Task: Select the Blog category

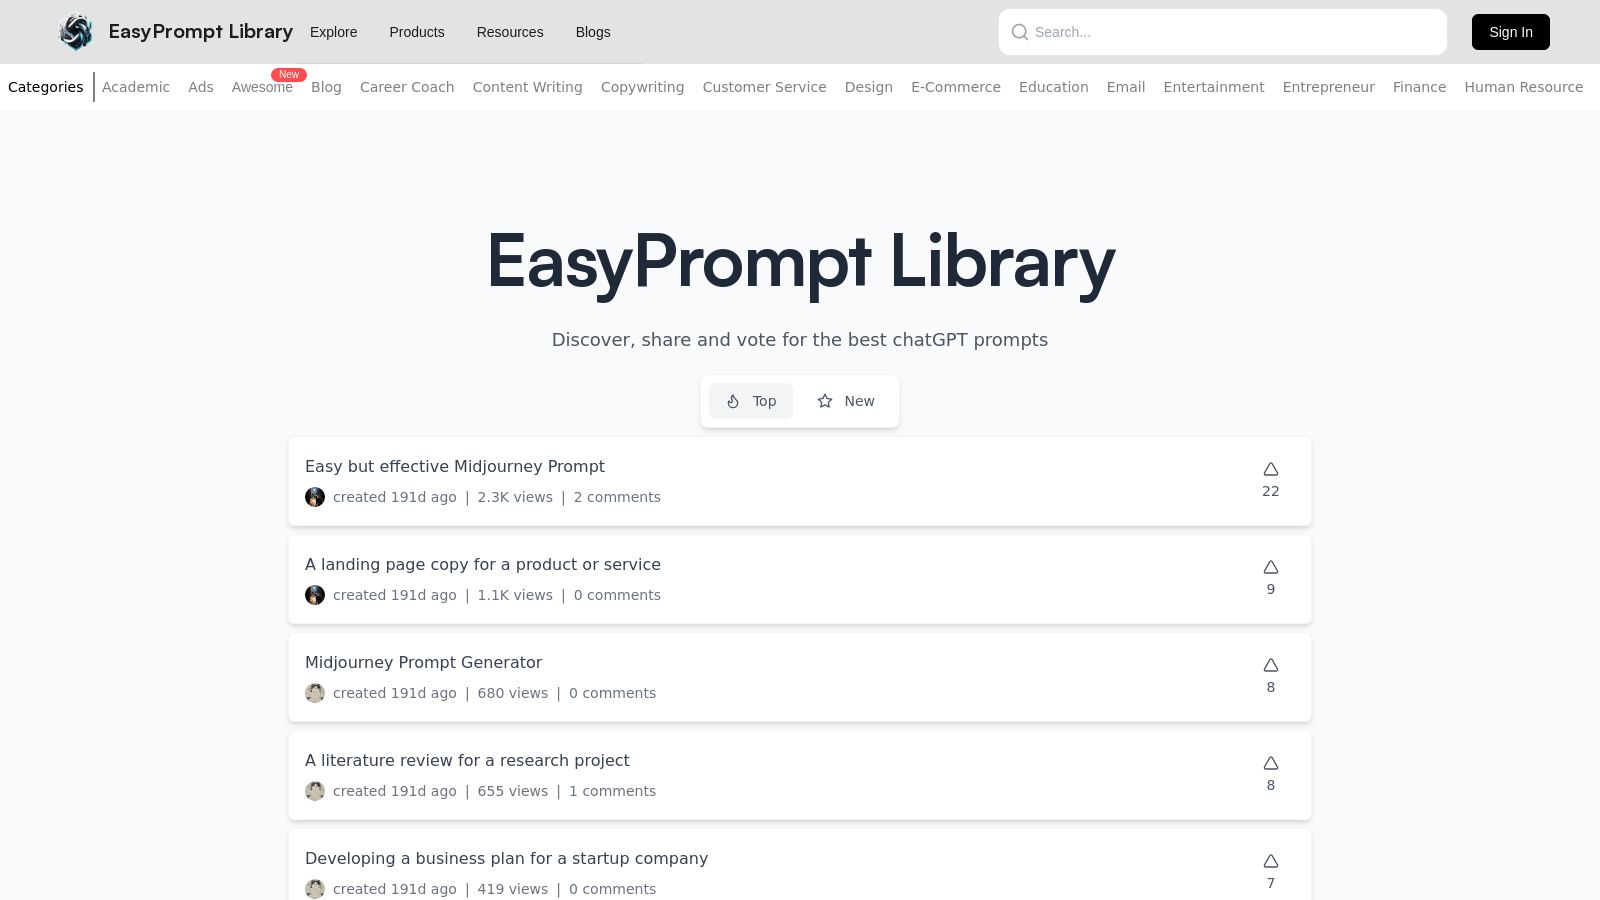Action: point(326,87)
